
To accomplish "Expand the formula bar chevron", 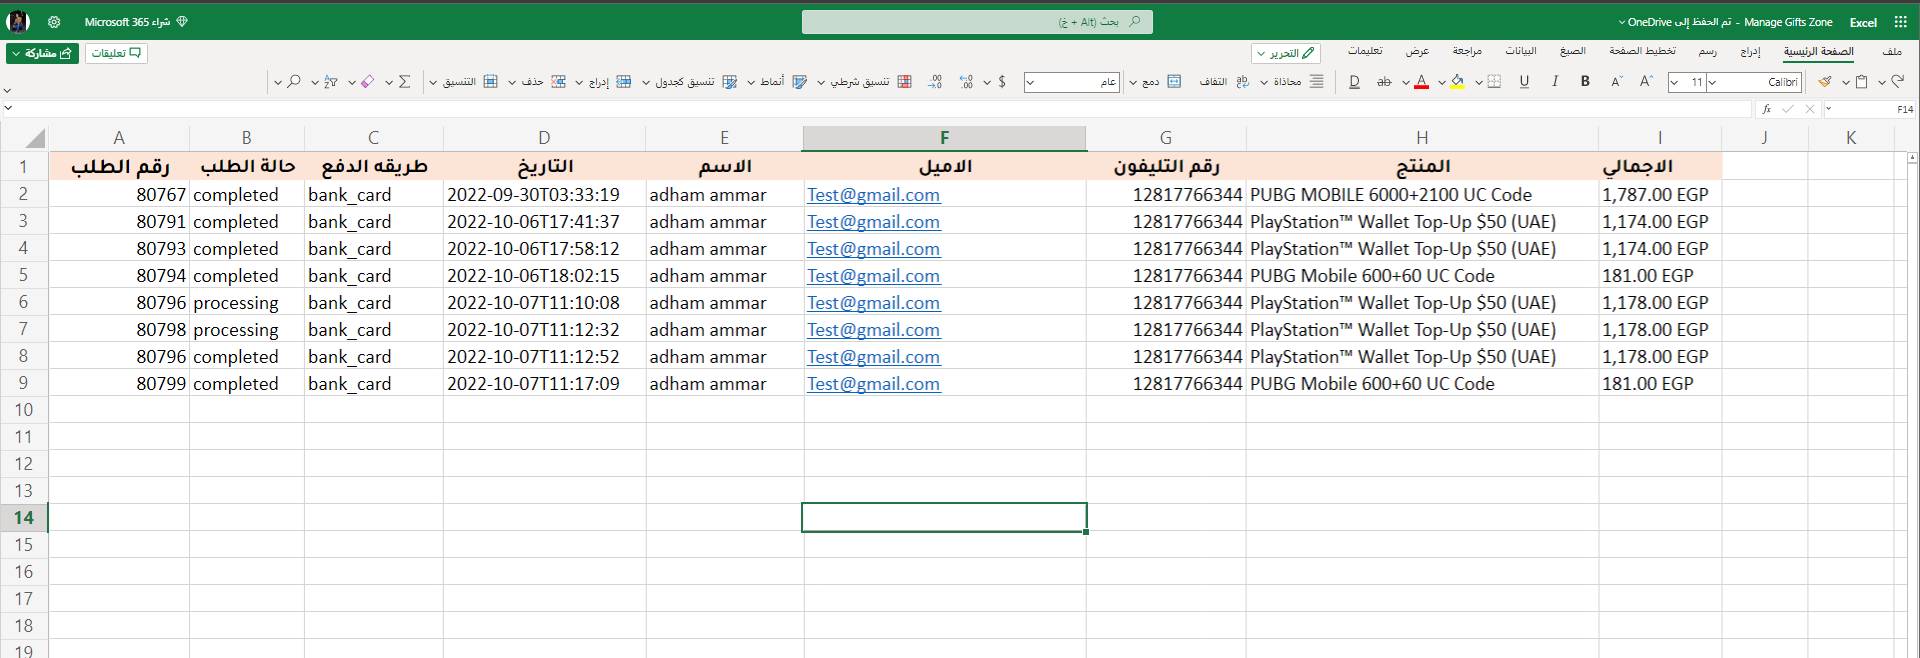I will click(8, 109).
